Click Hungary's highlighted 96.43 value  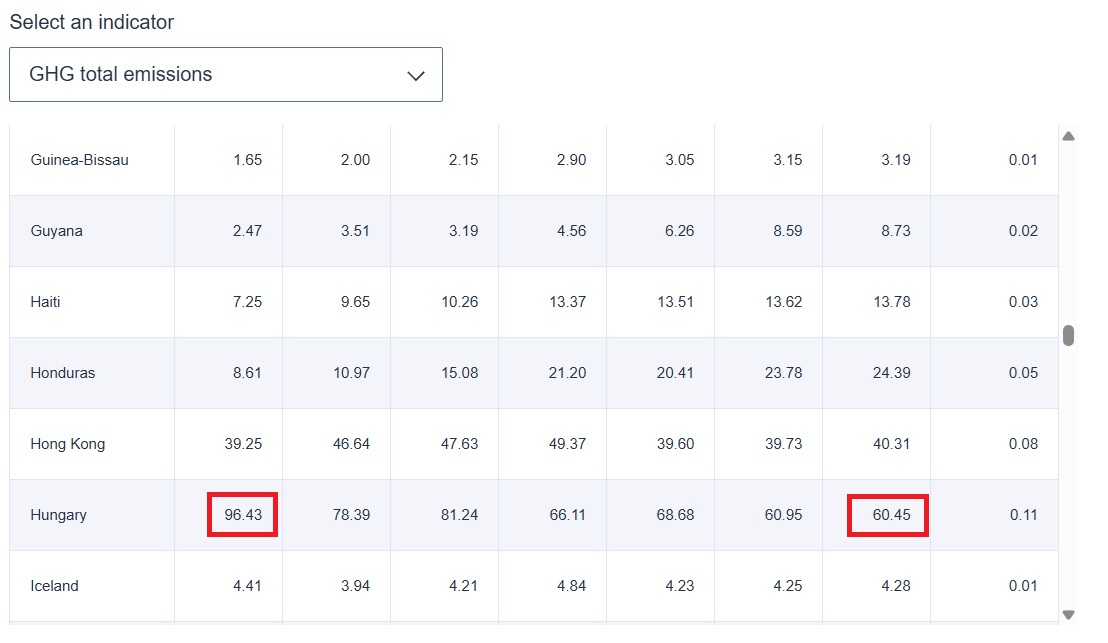coord(242,515)
